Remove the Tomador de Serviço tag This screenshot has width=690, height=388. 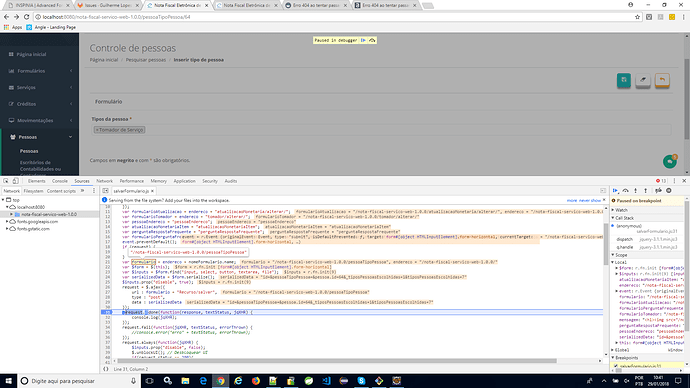(x=97, y=130)
